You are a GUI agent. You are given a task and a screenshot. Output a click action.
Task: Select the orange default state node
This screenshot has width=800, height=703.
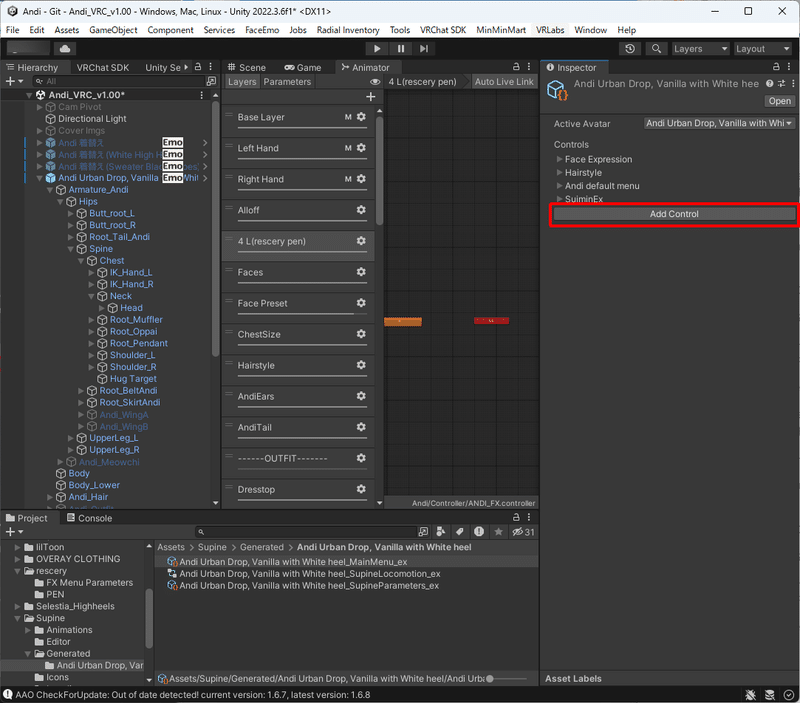[403, 321]
